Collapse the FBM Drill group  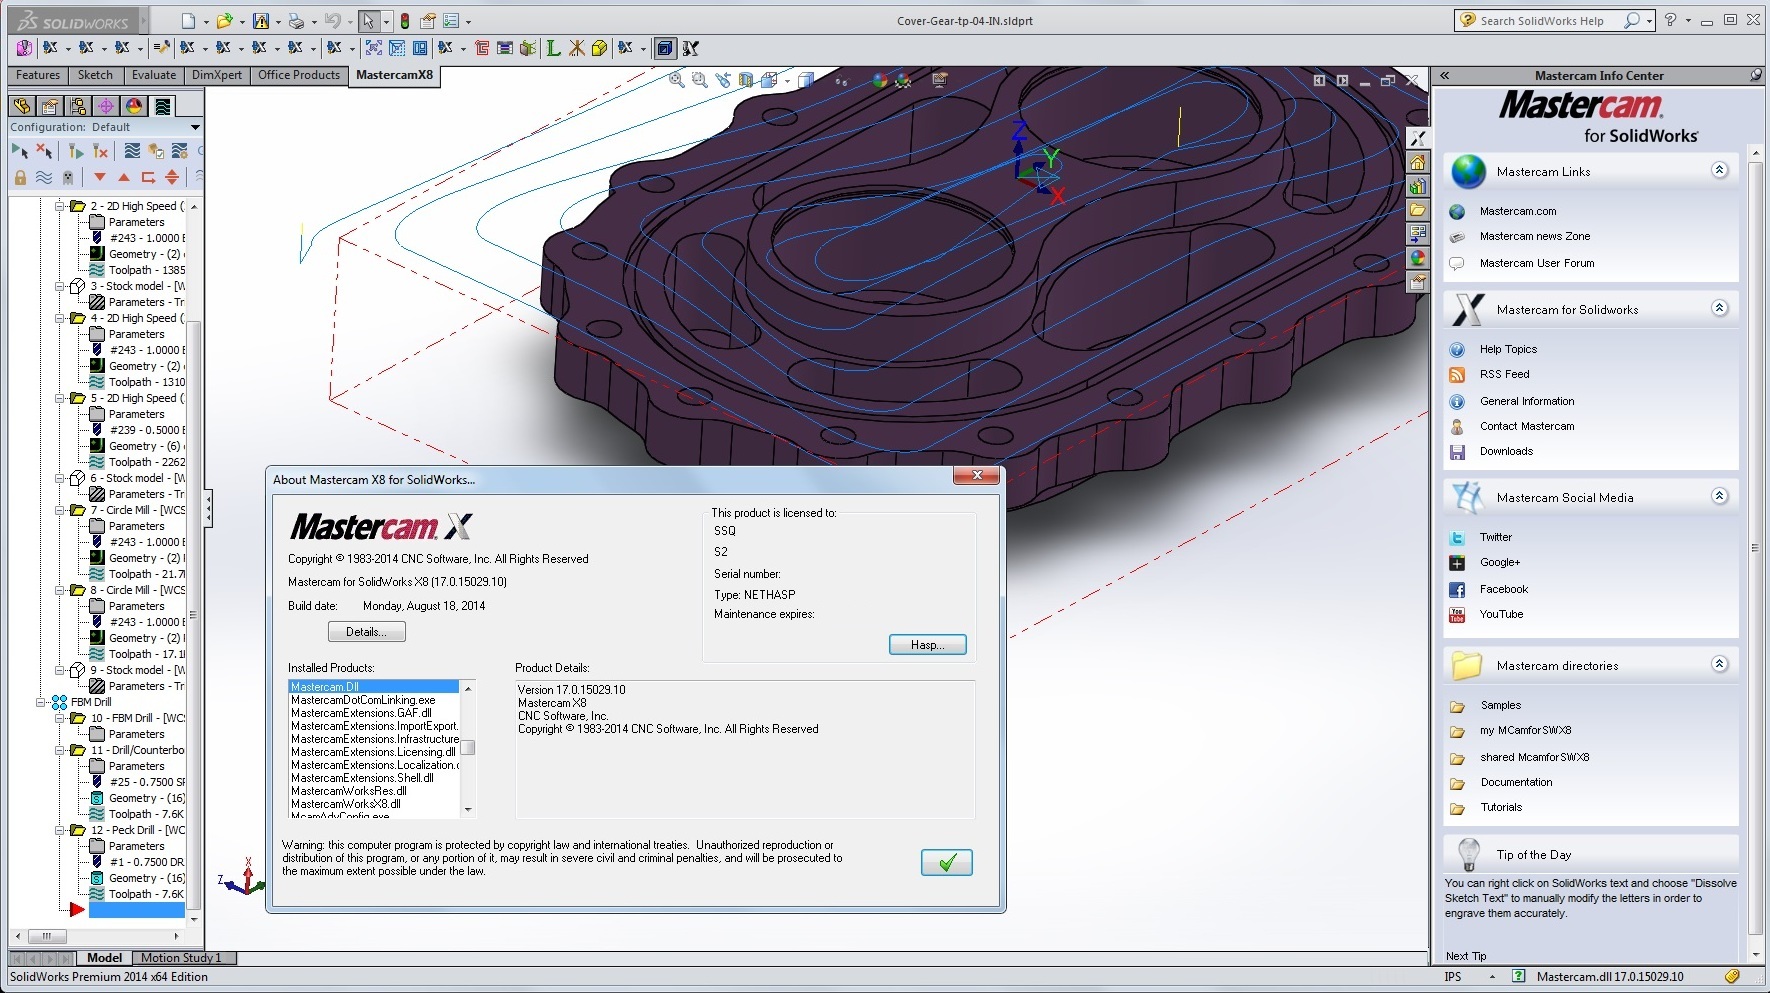click(x=42, y=702)
